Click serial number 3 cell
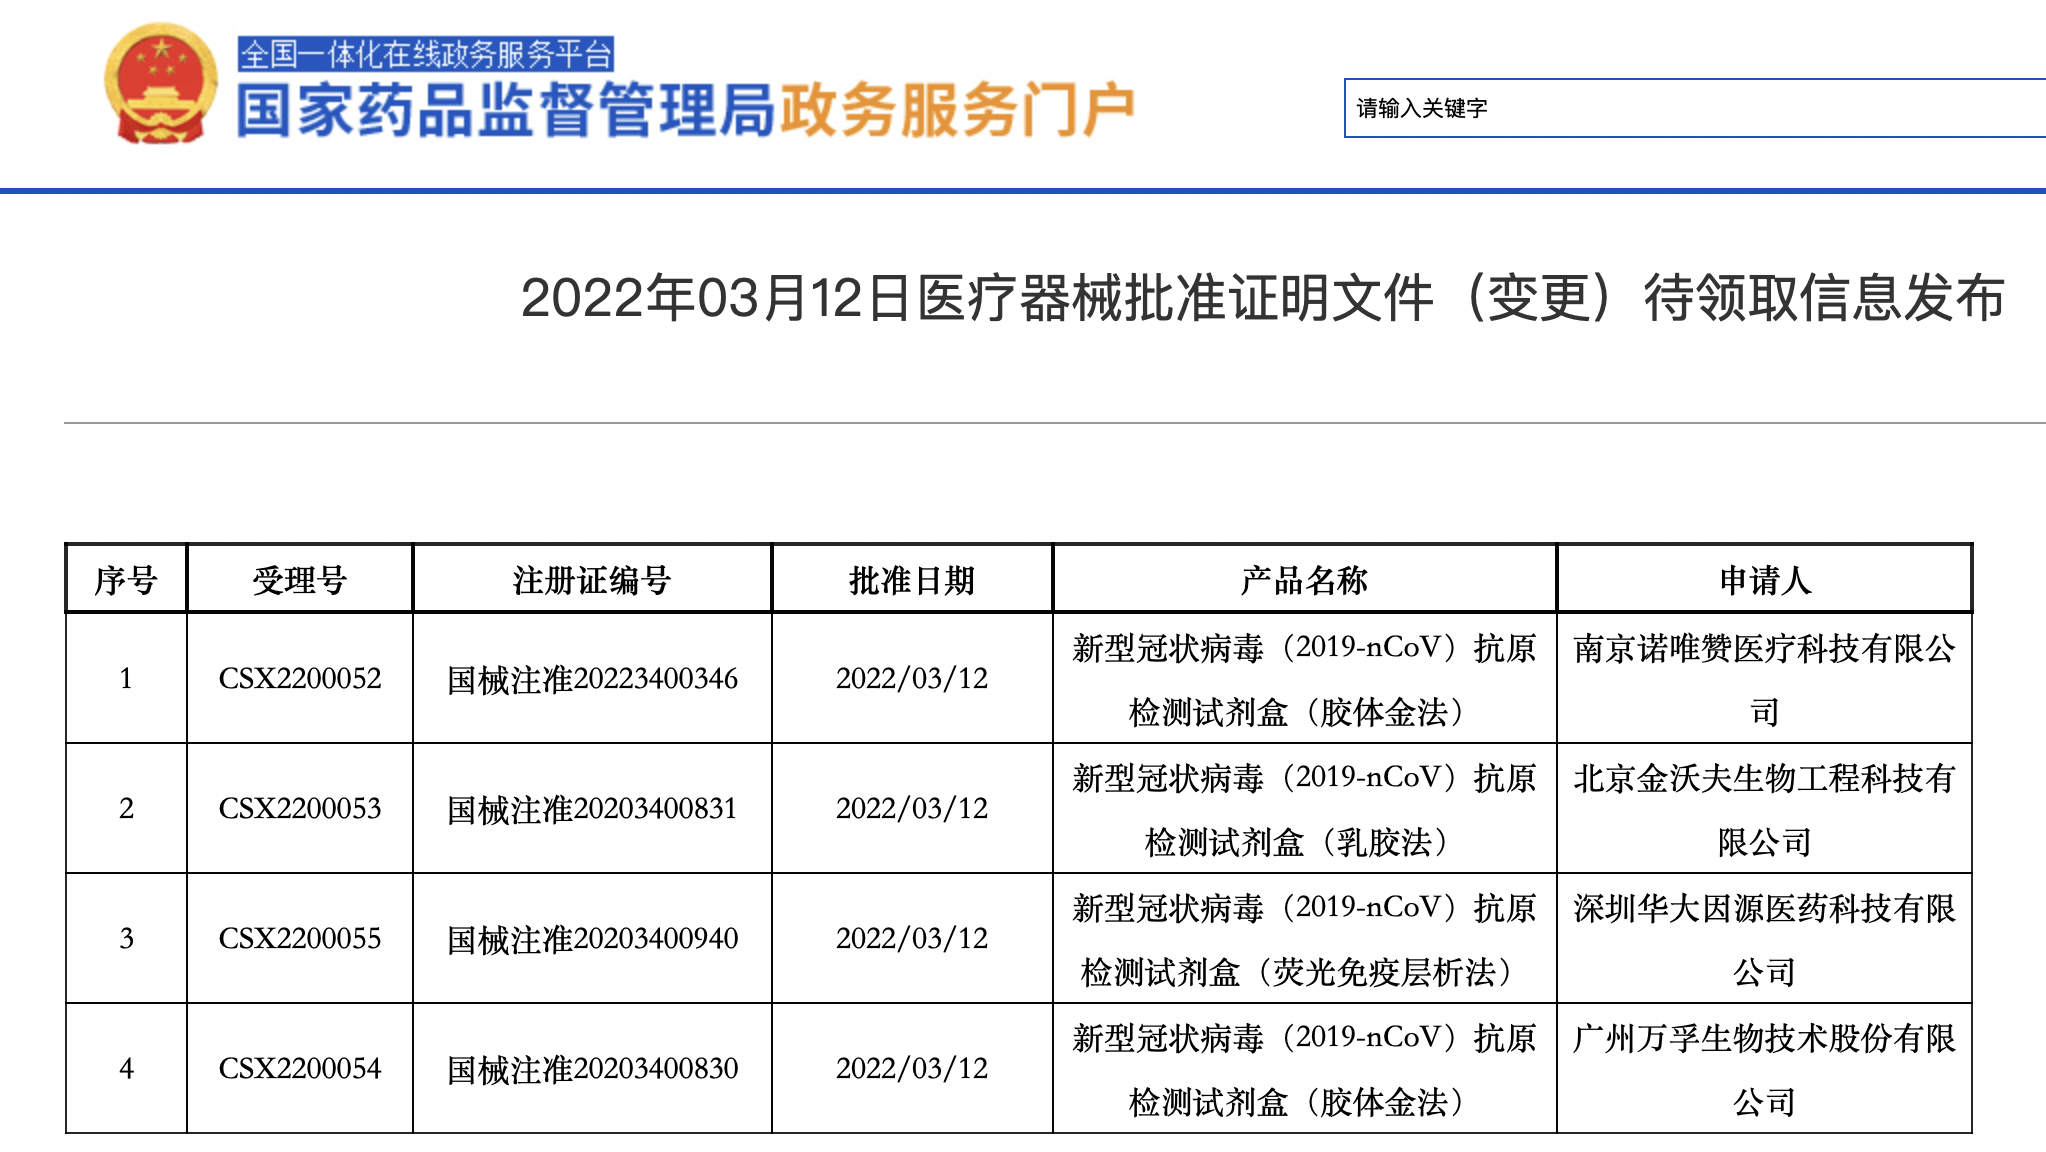2046x1152 pixels. tap(126, 938)
